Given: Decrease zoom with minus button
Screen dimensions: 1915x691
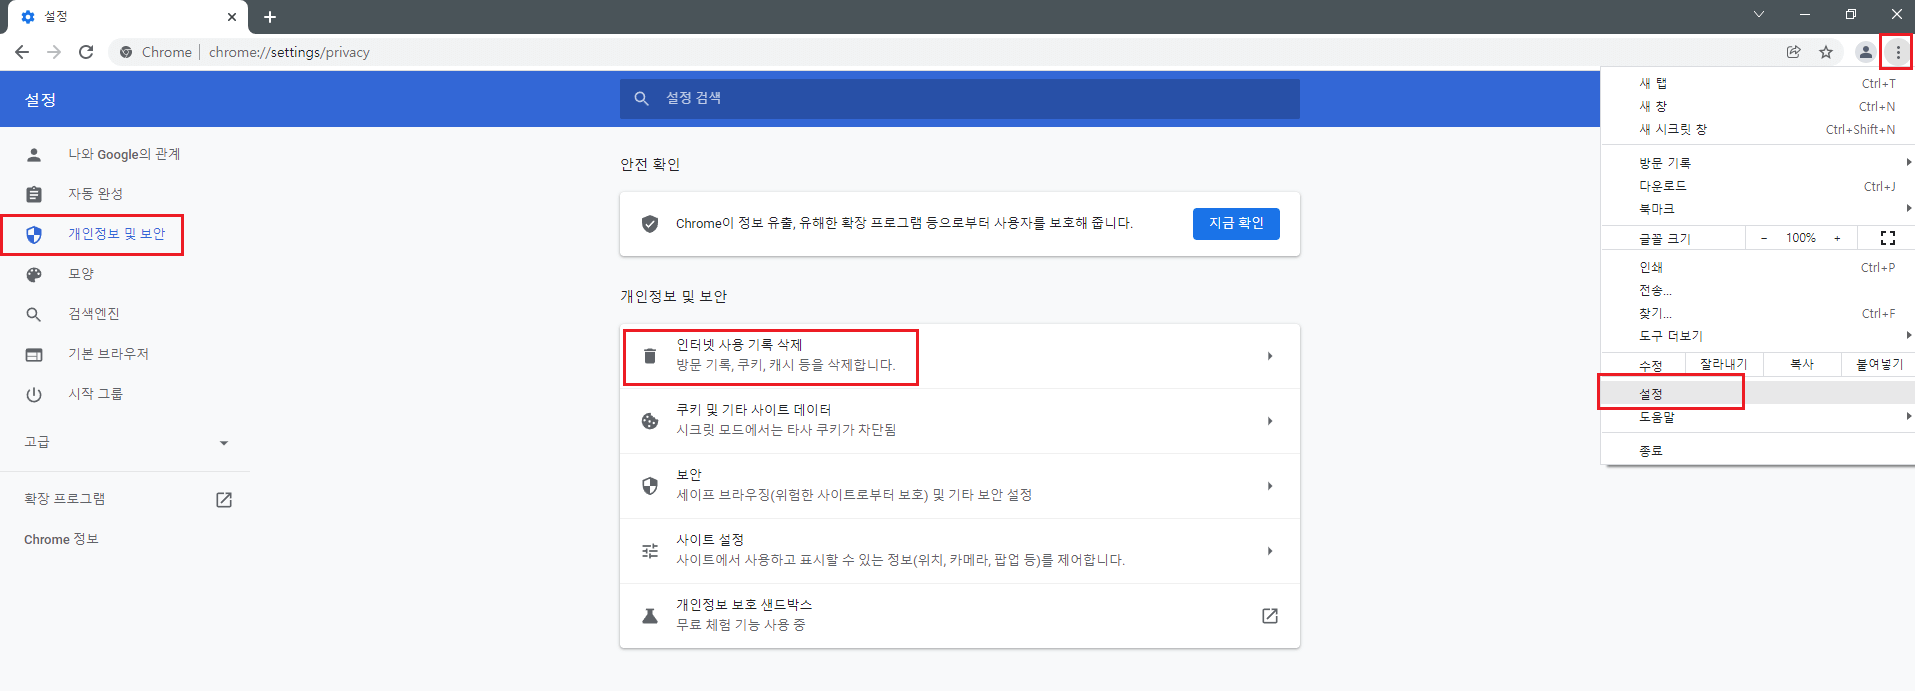Looking at the screenshot, I should coord(1764,238).
